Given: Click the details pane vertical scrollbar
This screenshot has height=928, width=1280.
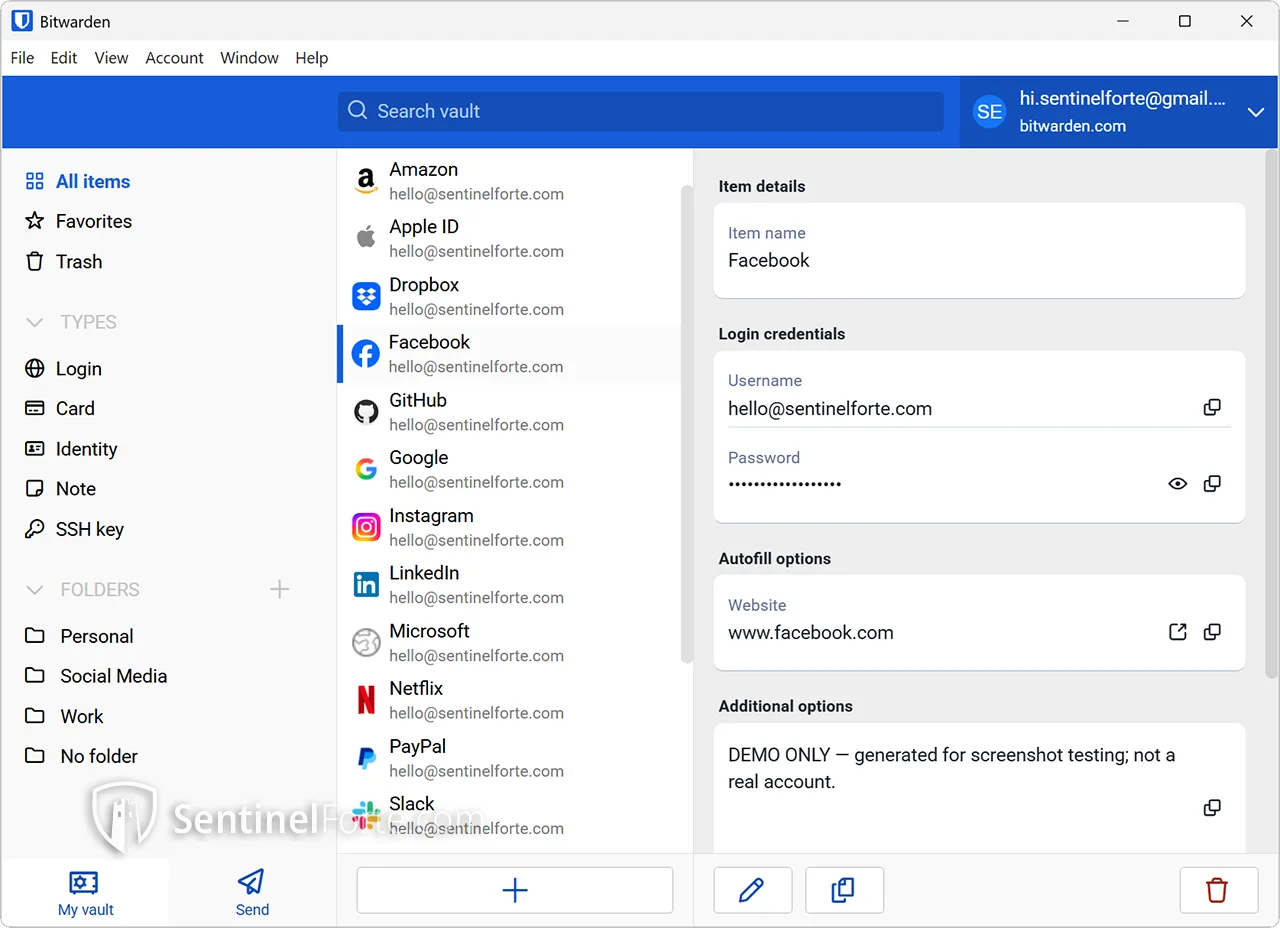Looking at the screenshot, I should [x=1271, y=414].
